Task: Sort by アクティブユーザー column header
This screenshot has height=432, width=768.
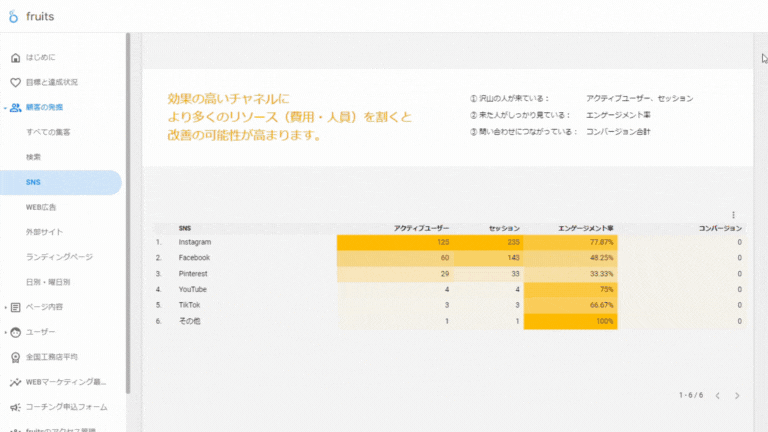Action: (421, 228)
